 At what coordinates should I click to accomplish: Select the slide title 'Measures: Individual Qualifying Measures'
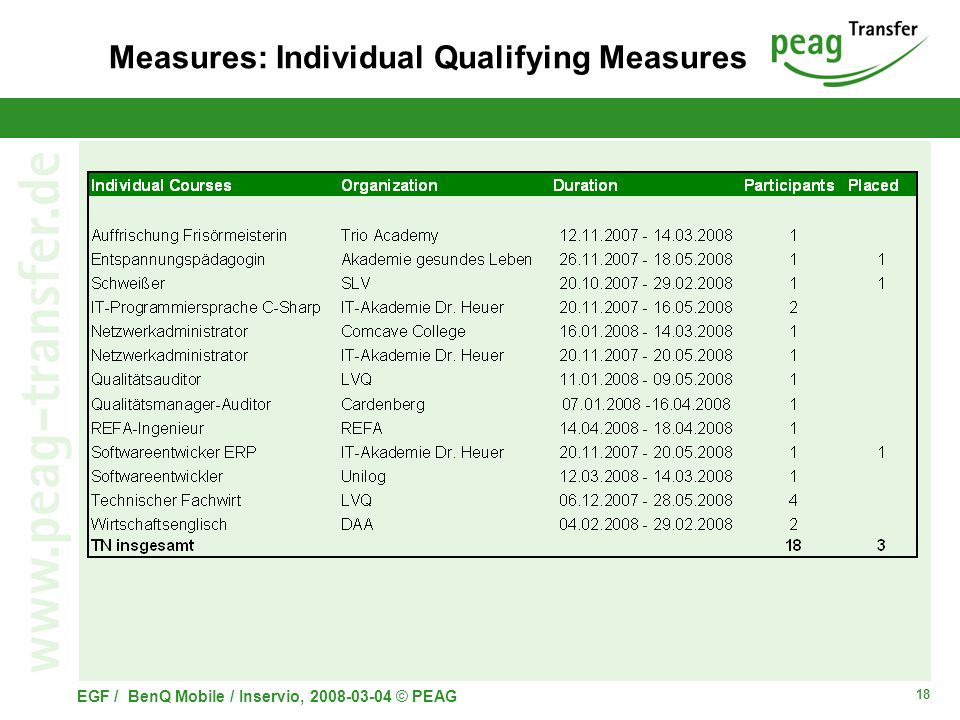(427, 58)
